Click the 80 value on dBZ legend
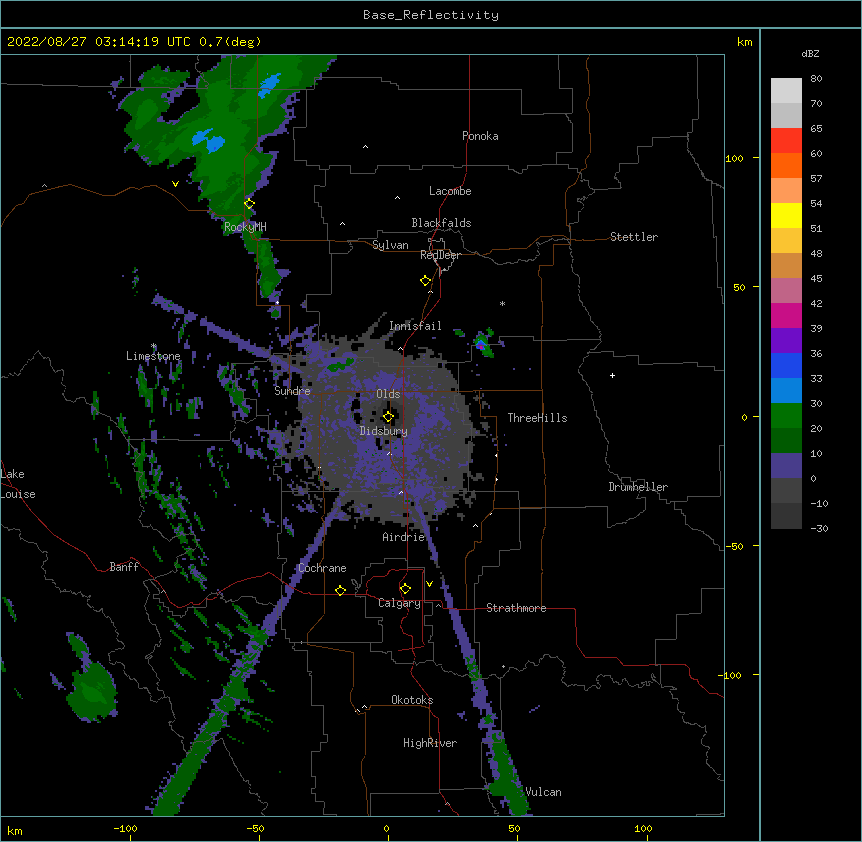The width and height of the screenshot is (862, 842). (816, 79)
